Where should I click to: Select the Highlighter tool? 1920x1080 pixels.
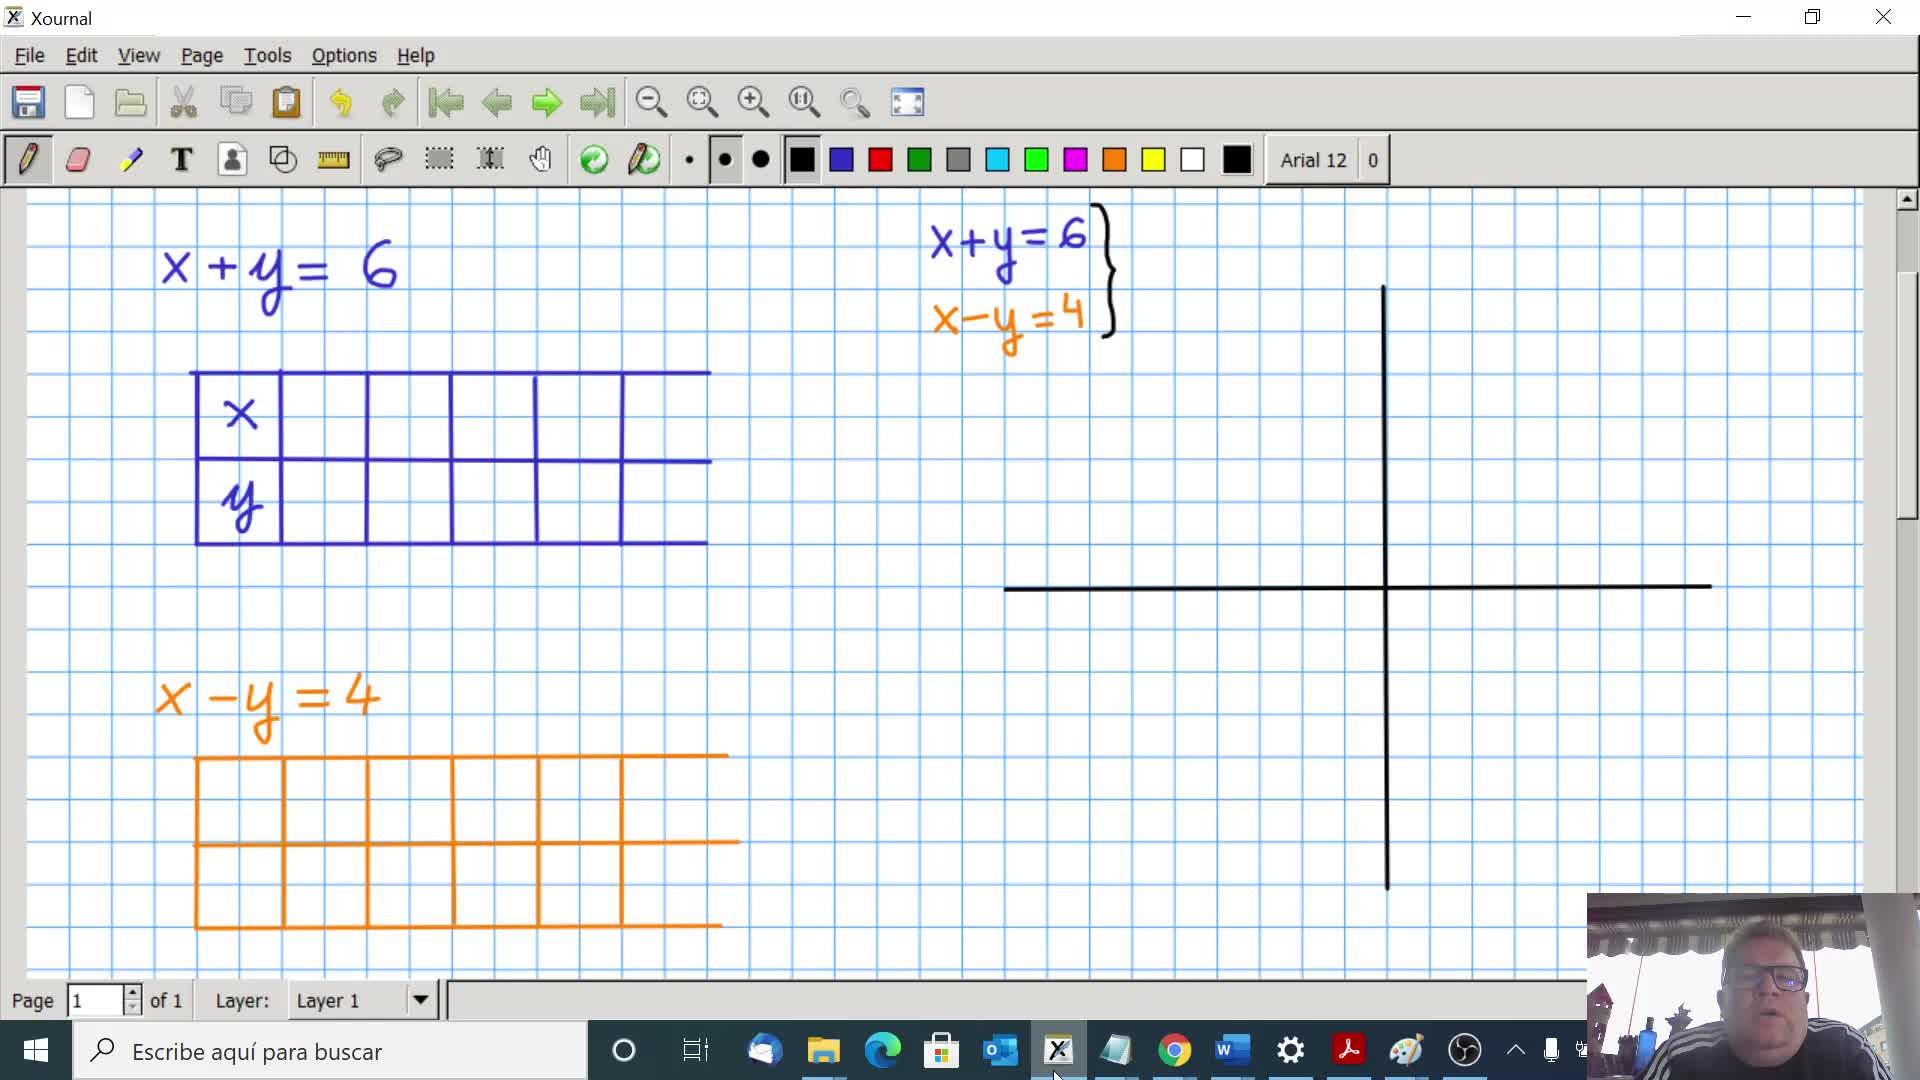click(130, 160)
